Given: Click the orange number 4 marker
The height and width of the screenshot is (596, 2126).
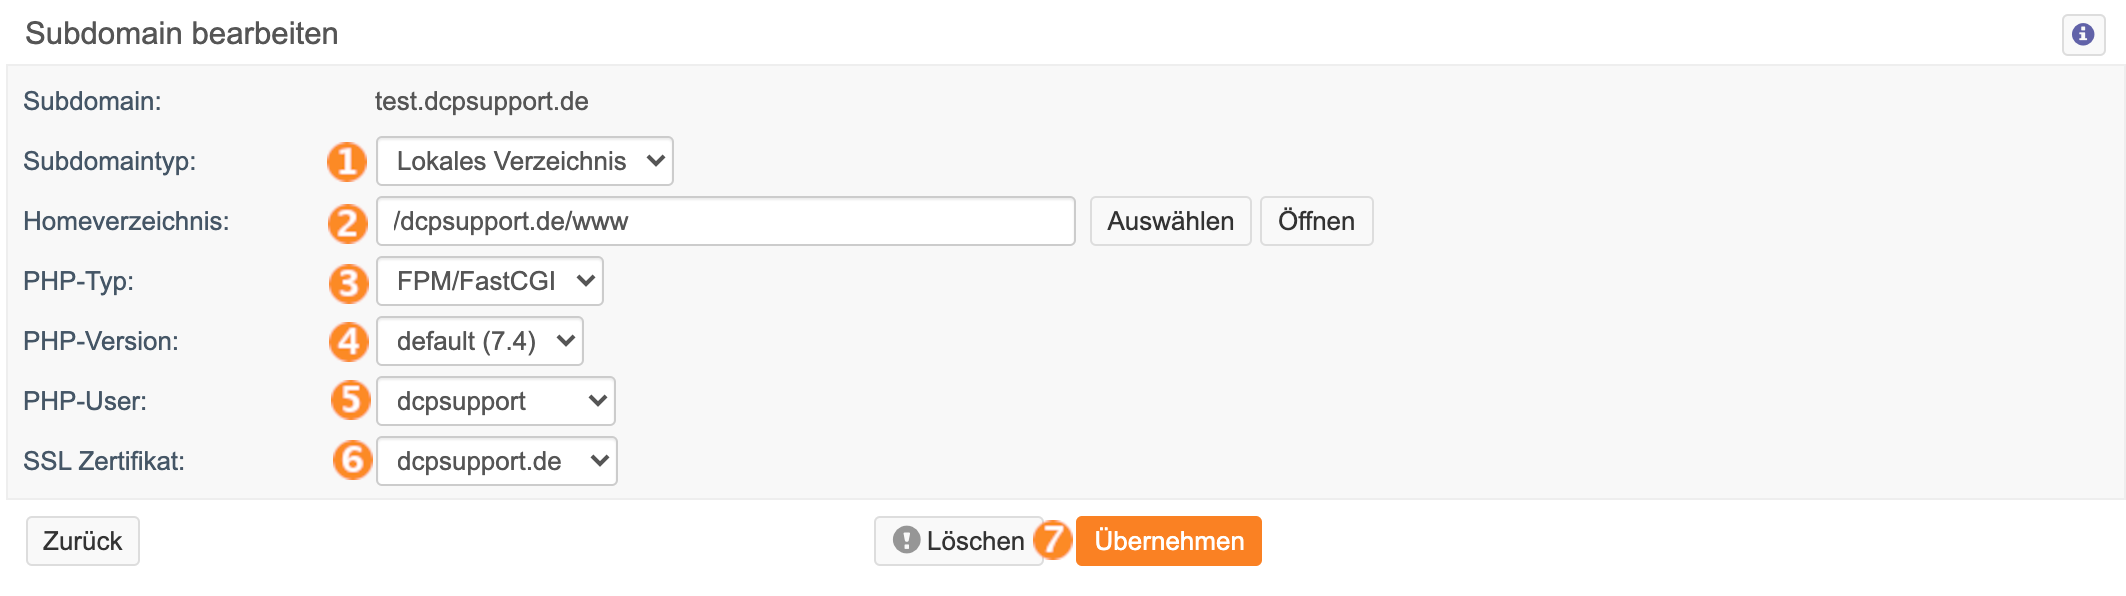Looking at the screenshot, I should click(x=348, y=342).
